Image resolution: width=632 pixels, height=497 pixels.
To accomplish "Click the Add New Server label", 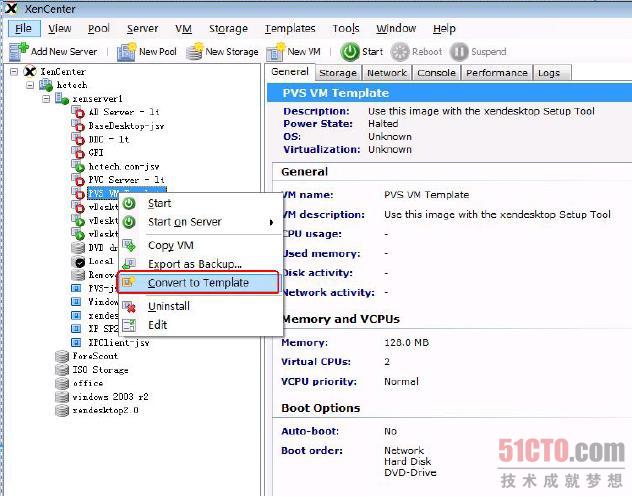I will 64,52.
